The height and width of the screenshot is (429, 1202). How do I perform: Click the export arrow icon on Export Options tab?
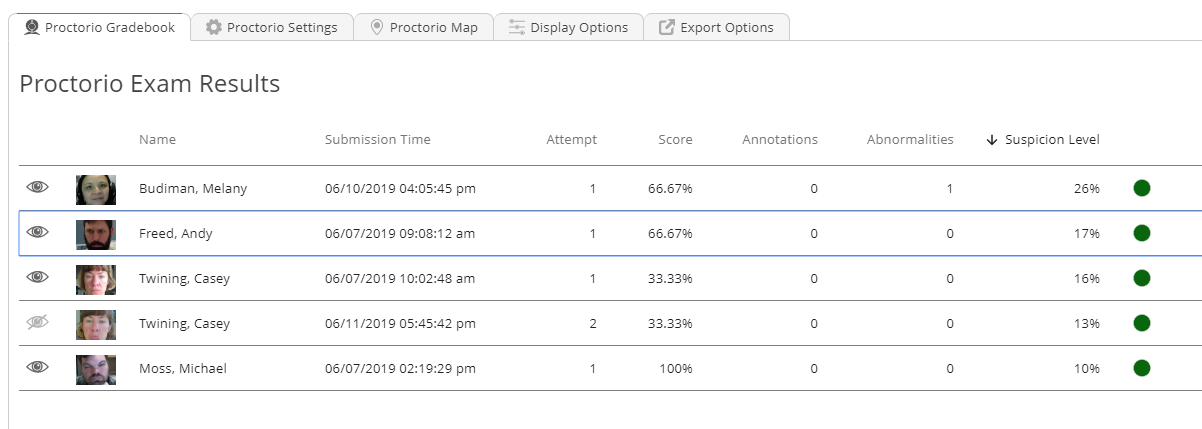click(x=667, y=27)
